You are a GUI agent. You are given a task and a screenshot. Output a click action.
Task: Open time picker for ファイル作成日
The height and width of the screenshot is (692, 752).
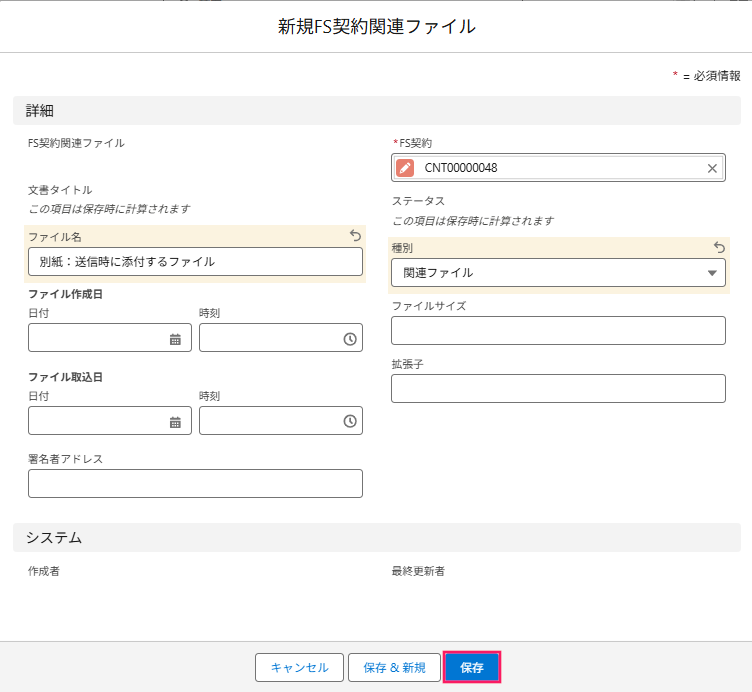click(x=350, y=339)
